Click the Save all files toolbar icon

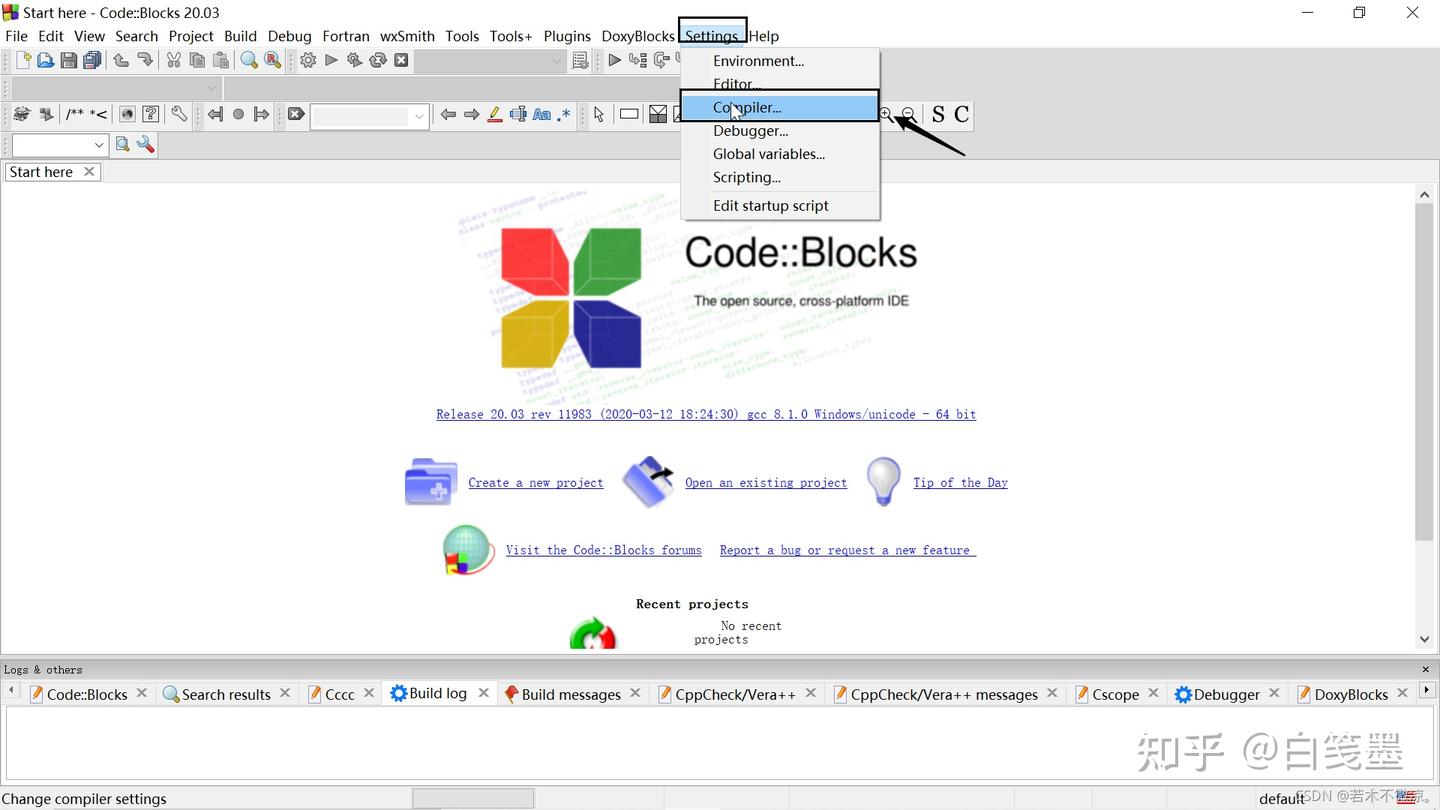(x=92, y=60)
